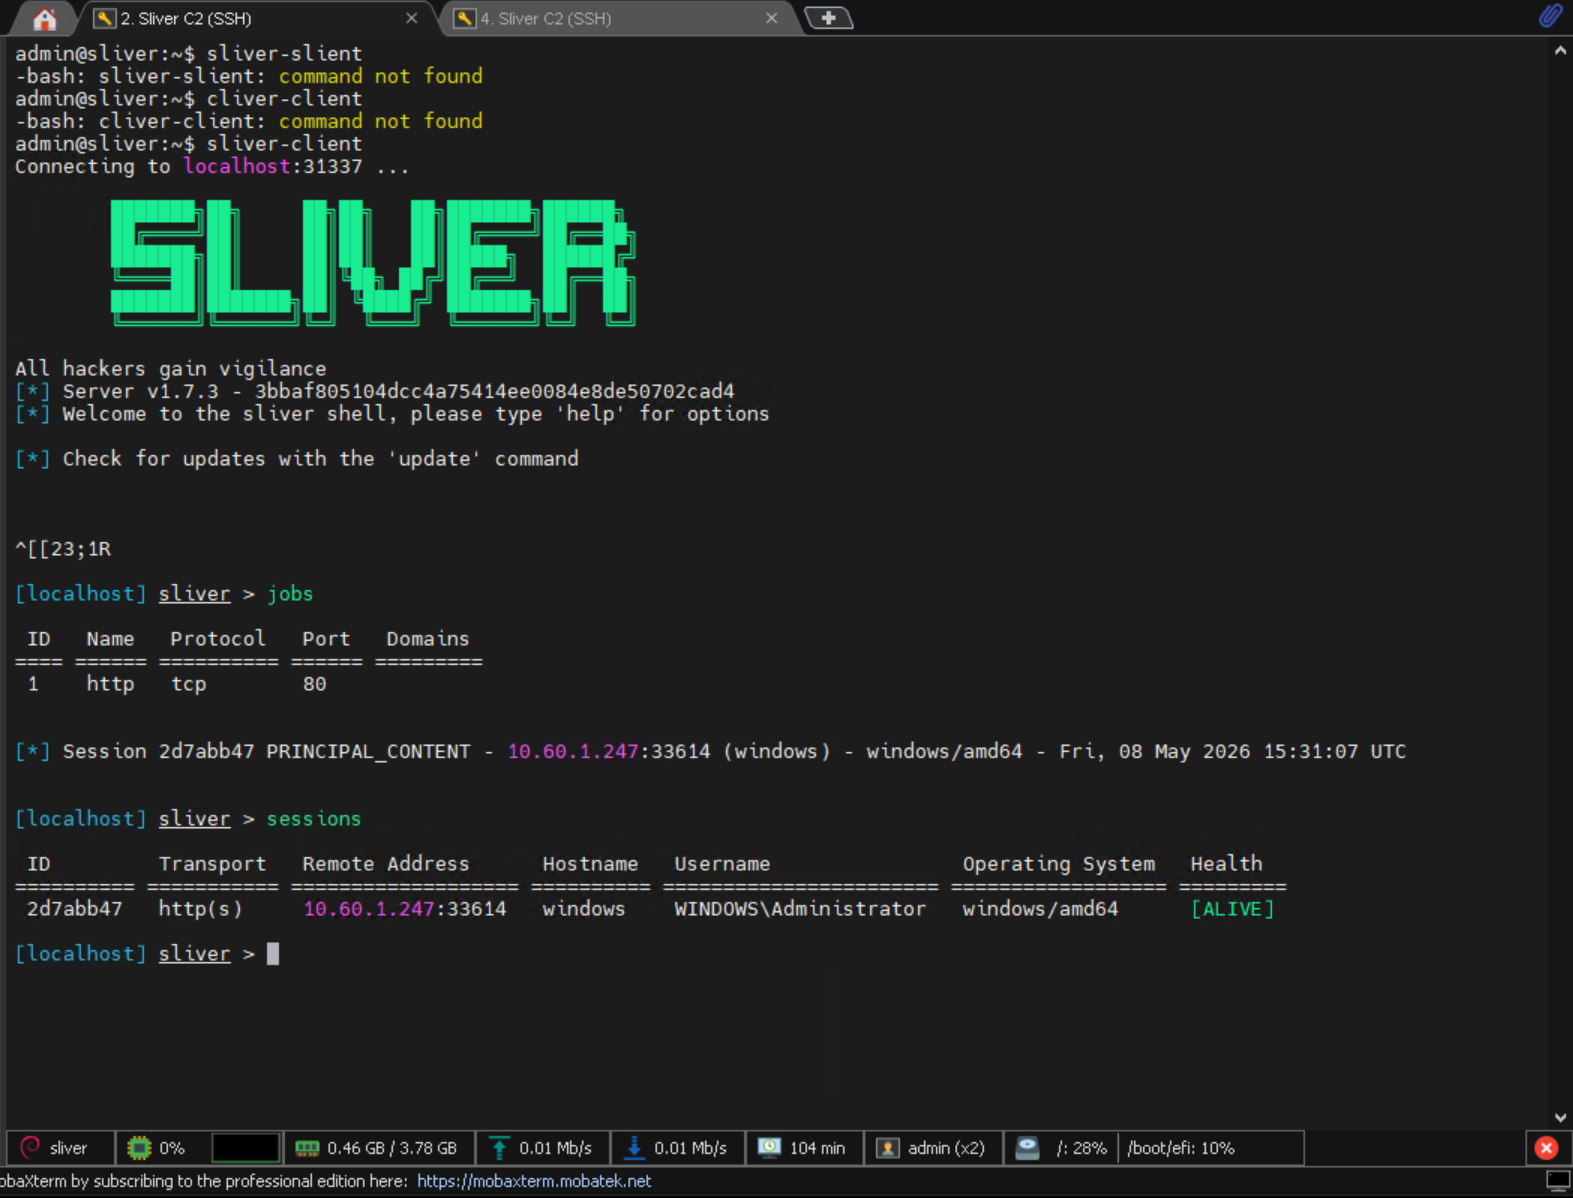Image resolution: width=1573 pixels, height=1198 pixels.
Task: Close the "2. Sliver C2 (SSH)" tab
Action: (x=411, y=18)
